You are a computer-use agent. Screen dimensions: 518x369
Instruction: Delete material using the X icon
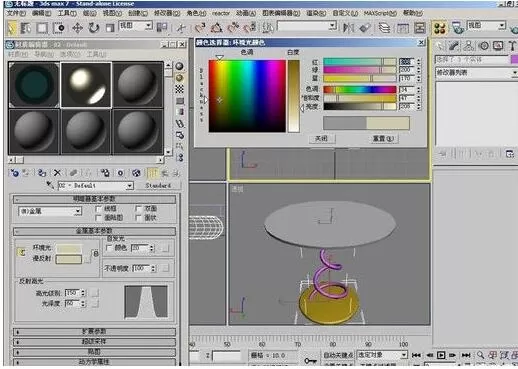click(x=57, y=173)
